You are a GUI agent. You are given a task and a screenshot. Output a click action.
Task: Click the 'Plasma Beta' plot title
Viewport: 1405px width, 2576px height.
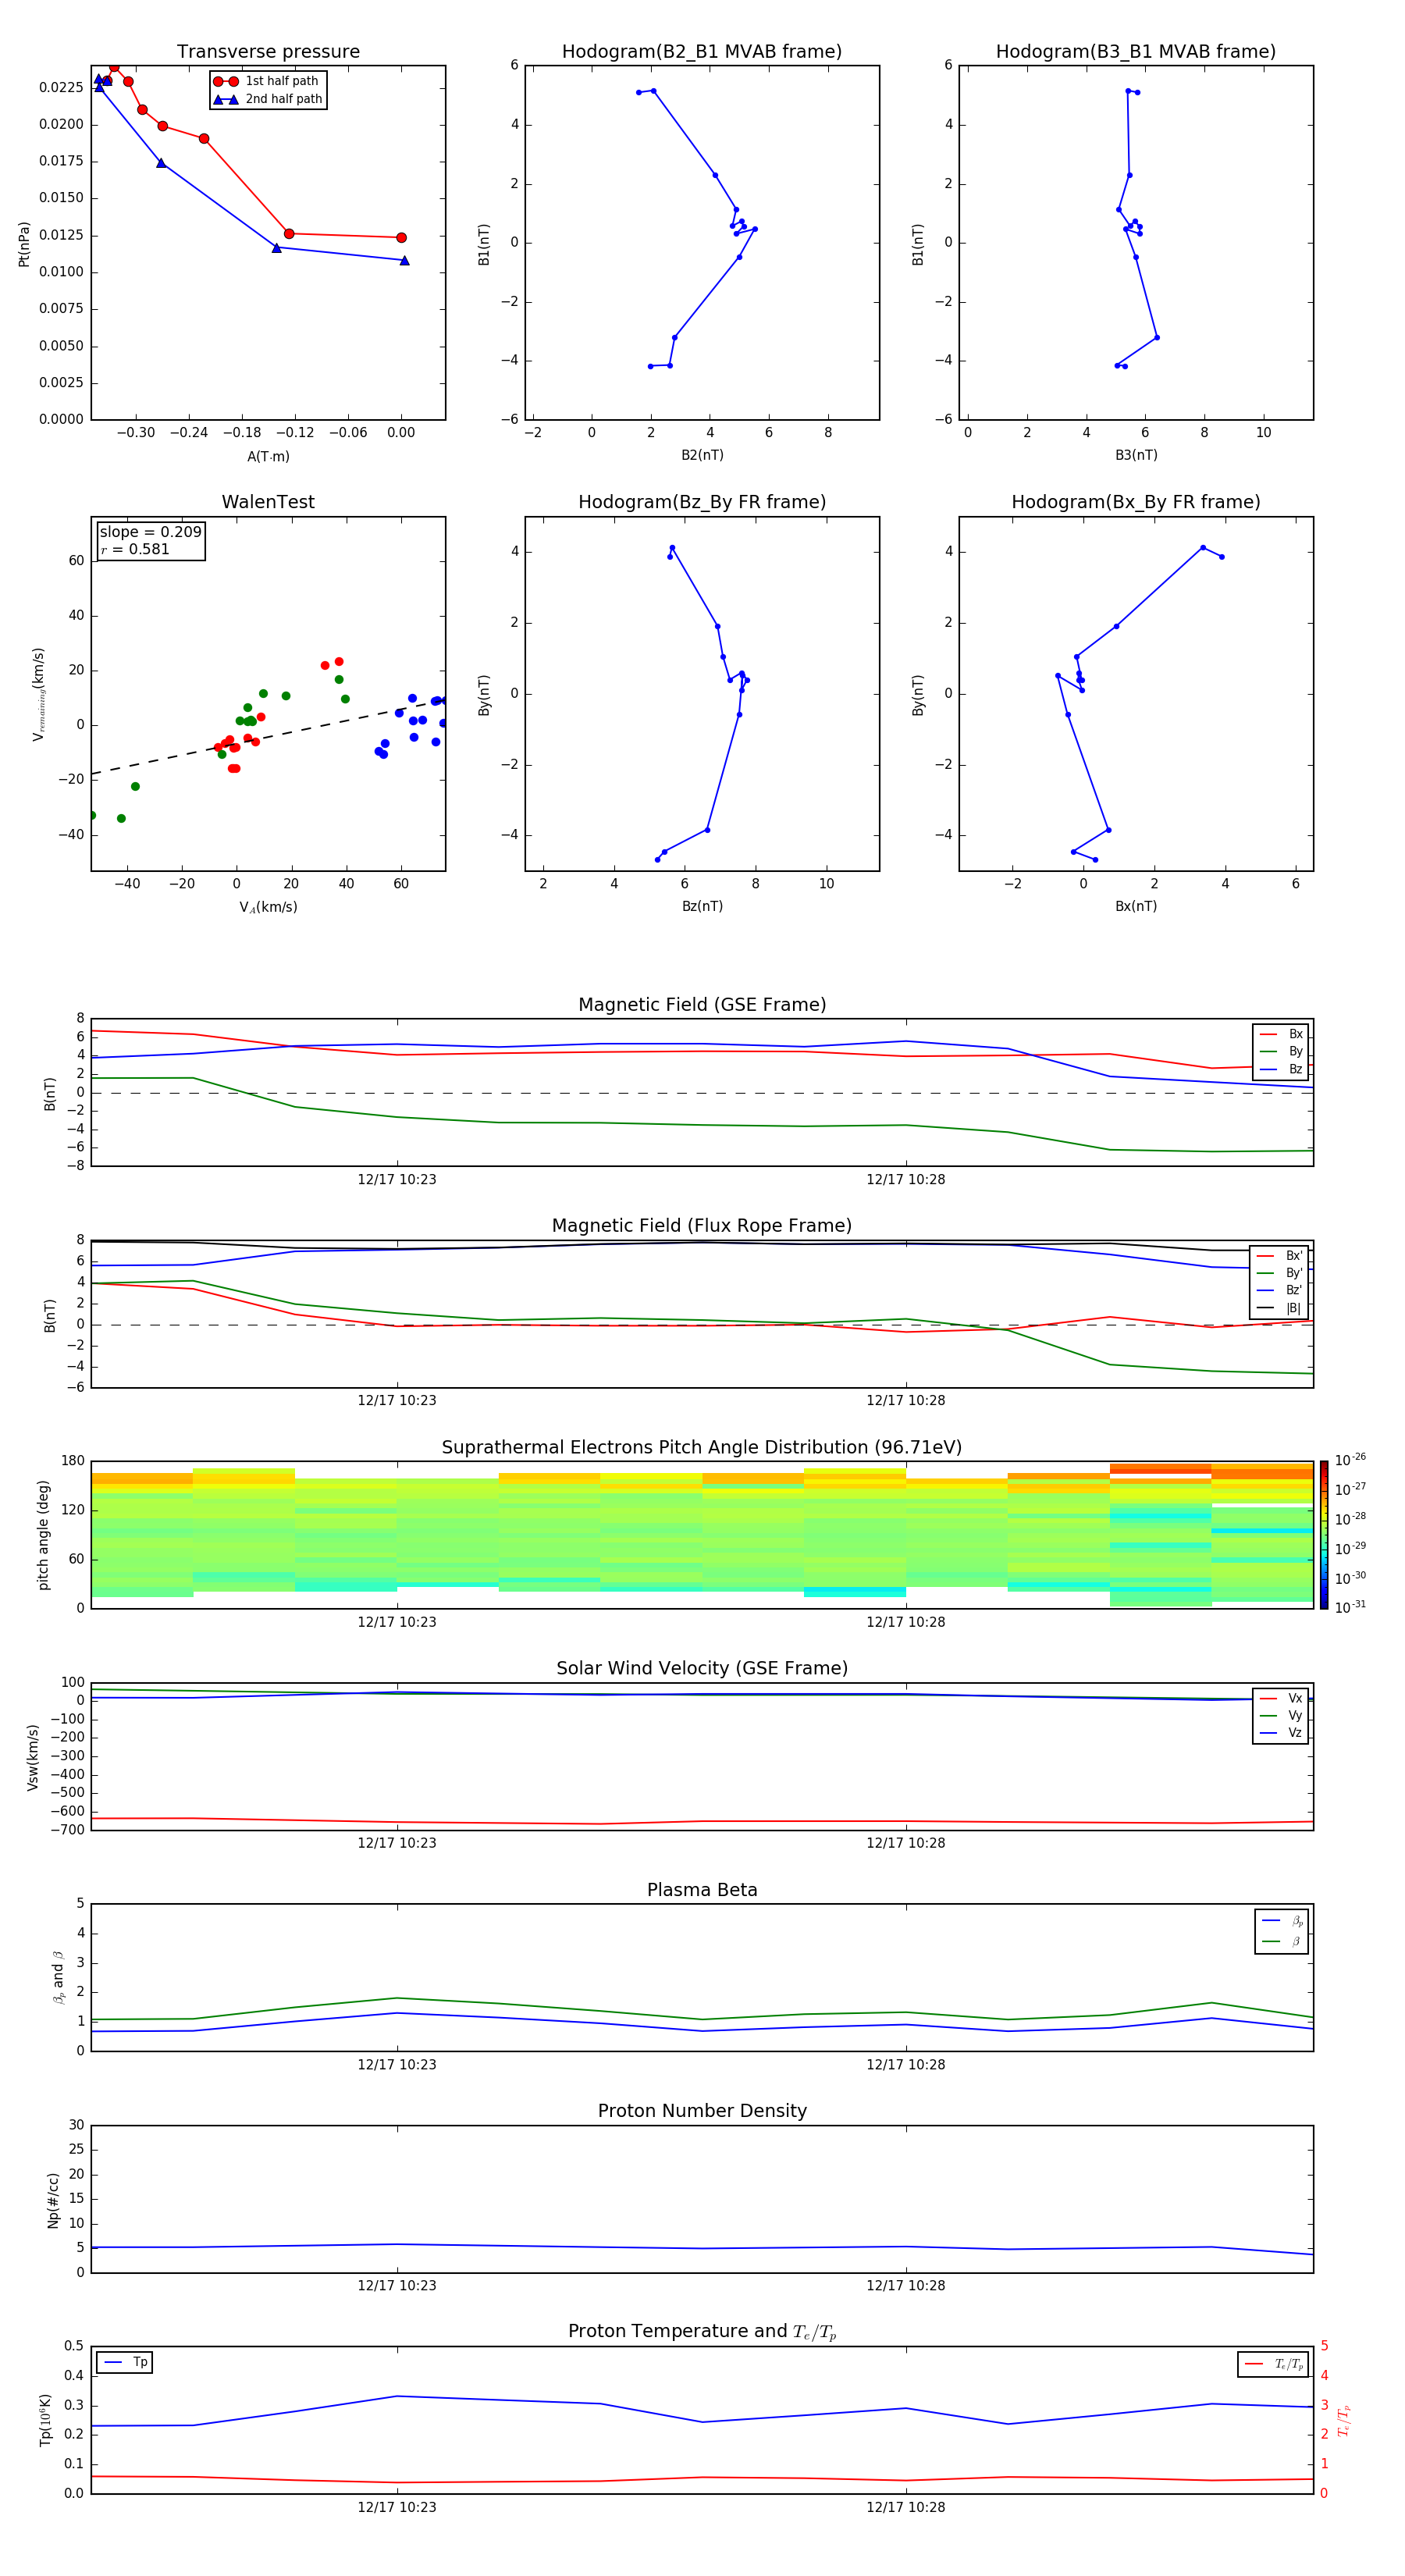pos(702,1891)
